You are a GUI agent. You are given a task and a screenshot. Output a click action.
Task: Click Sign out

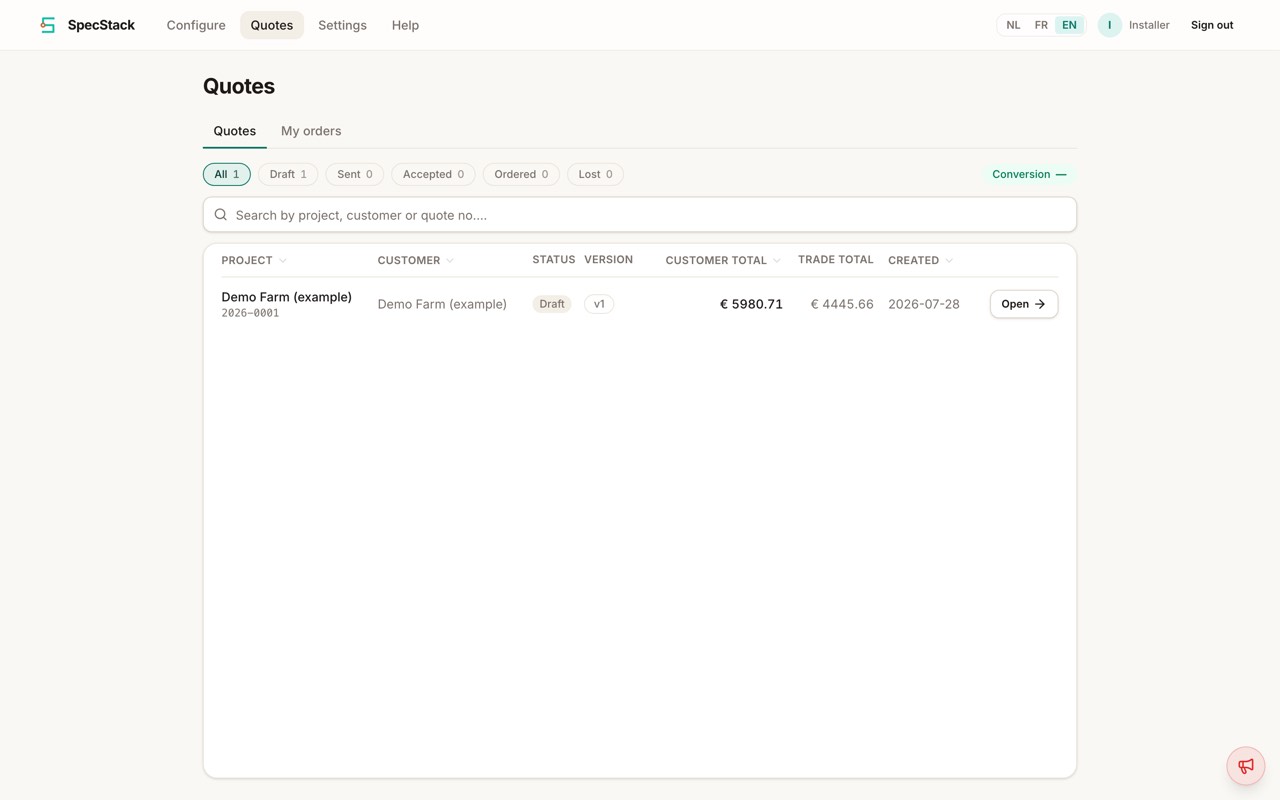tap(1212, 25)
